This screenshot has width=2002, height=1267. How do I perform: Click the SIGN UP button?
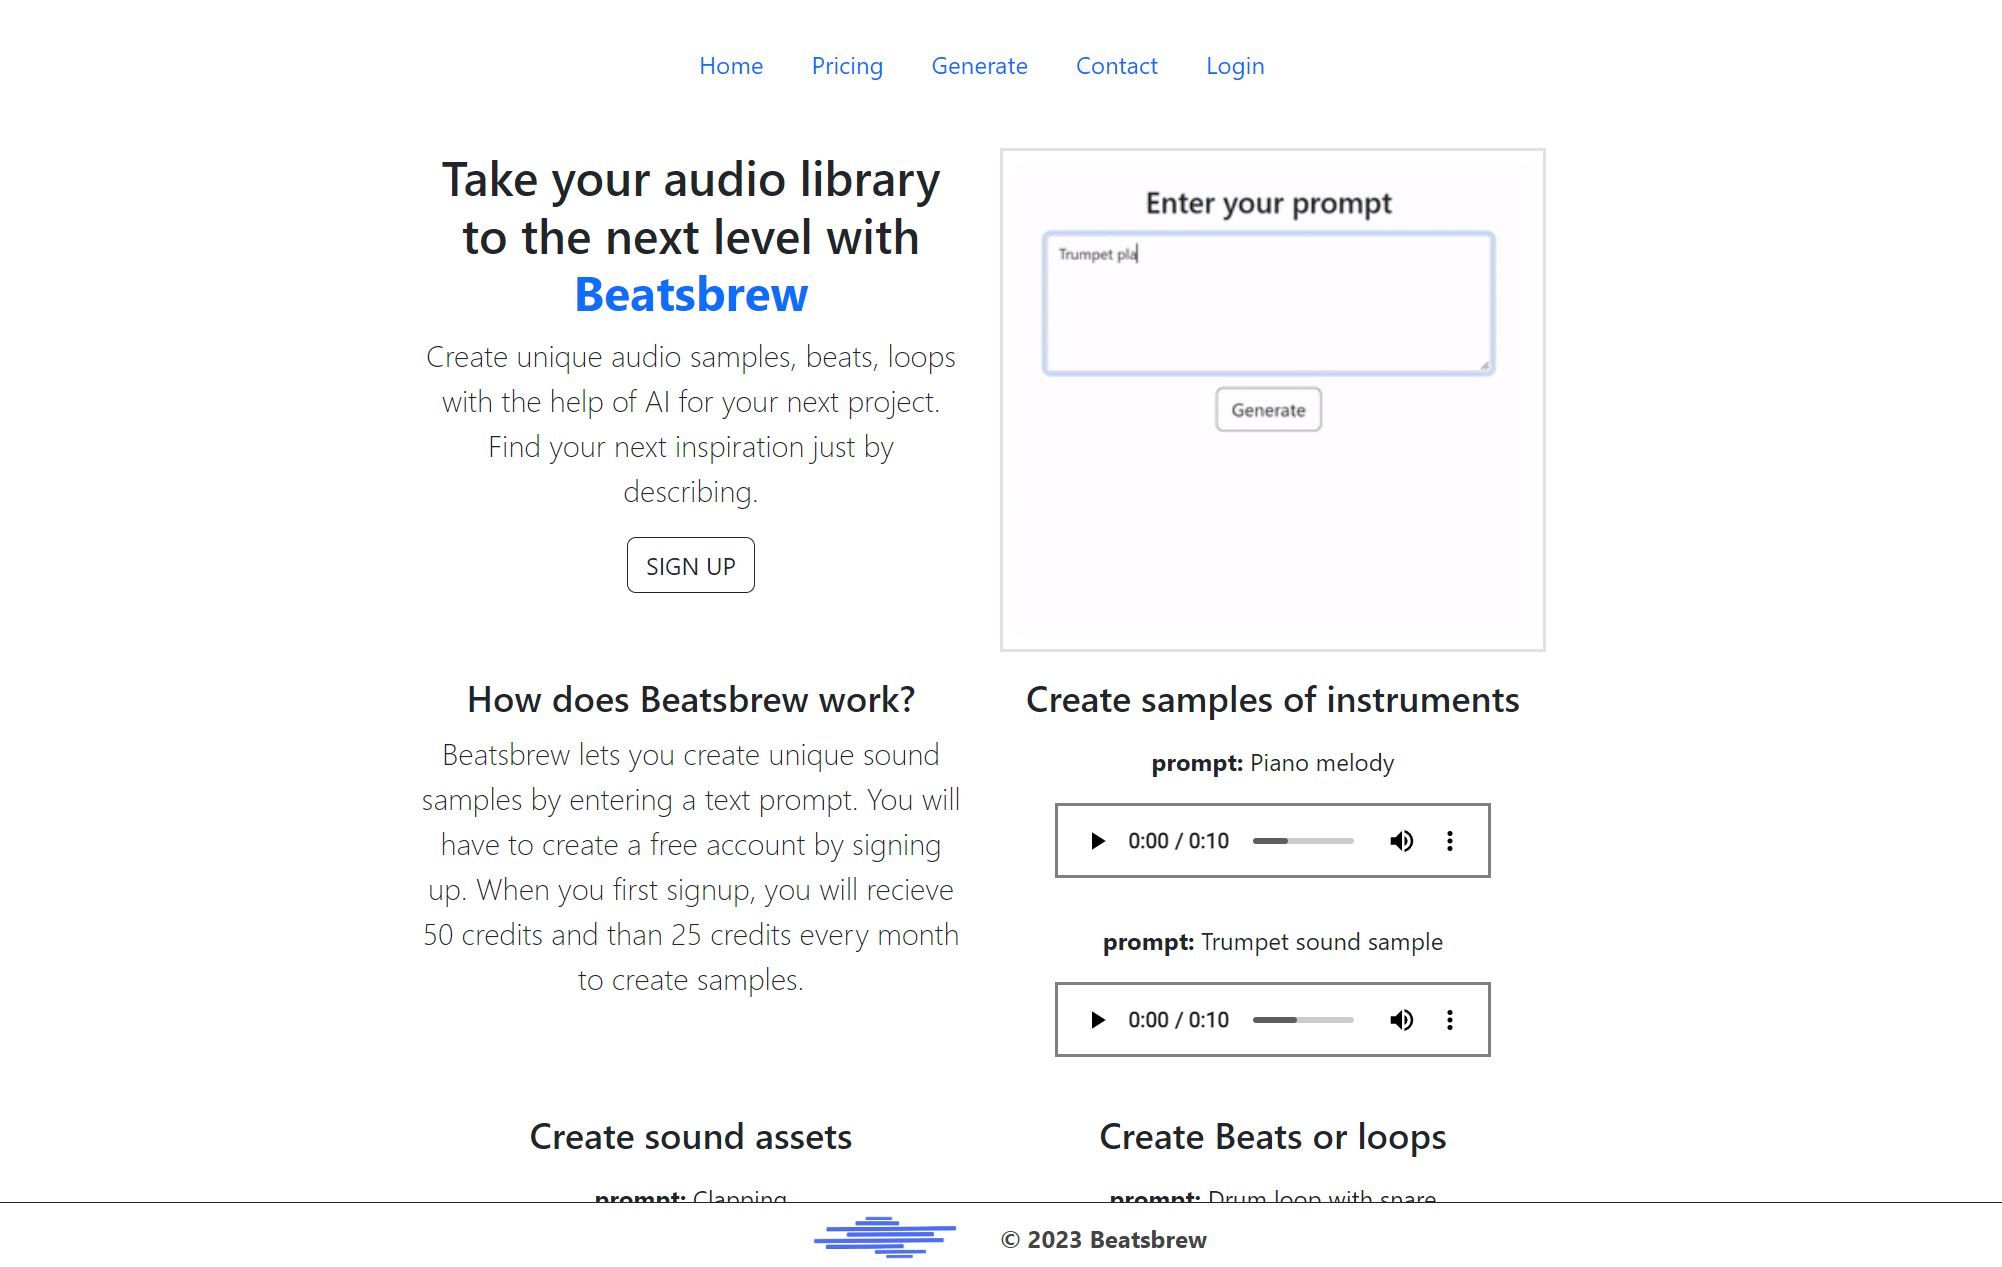coord(690,565)
